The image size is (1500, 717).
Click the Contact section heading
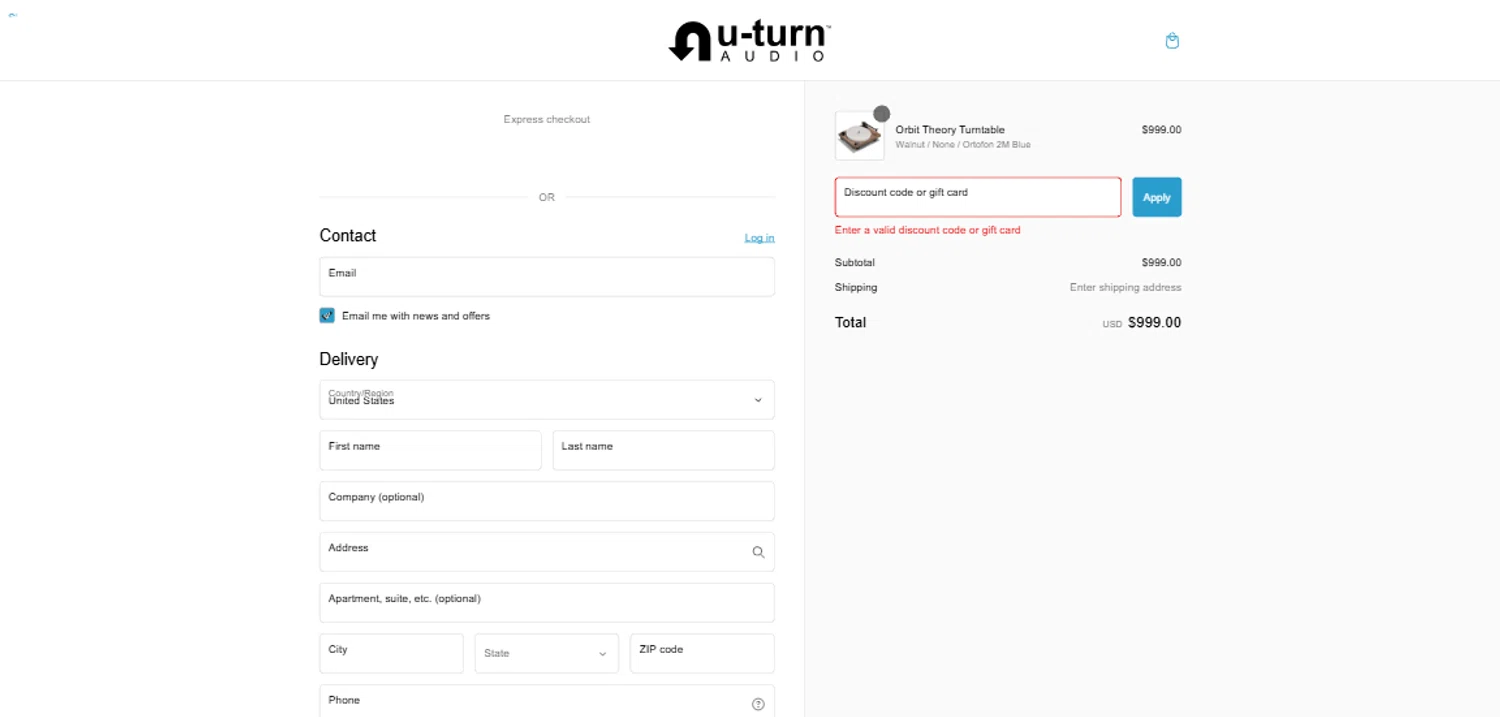(x=348, y=236)
